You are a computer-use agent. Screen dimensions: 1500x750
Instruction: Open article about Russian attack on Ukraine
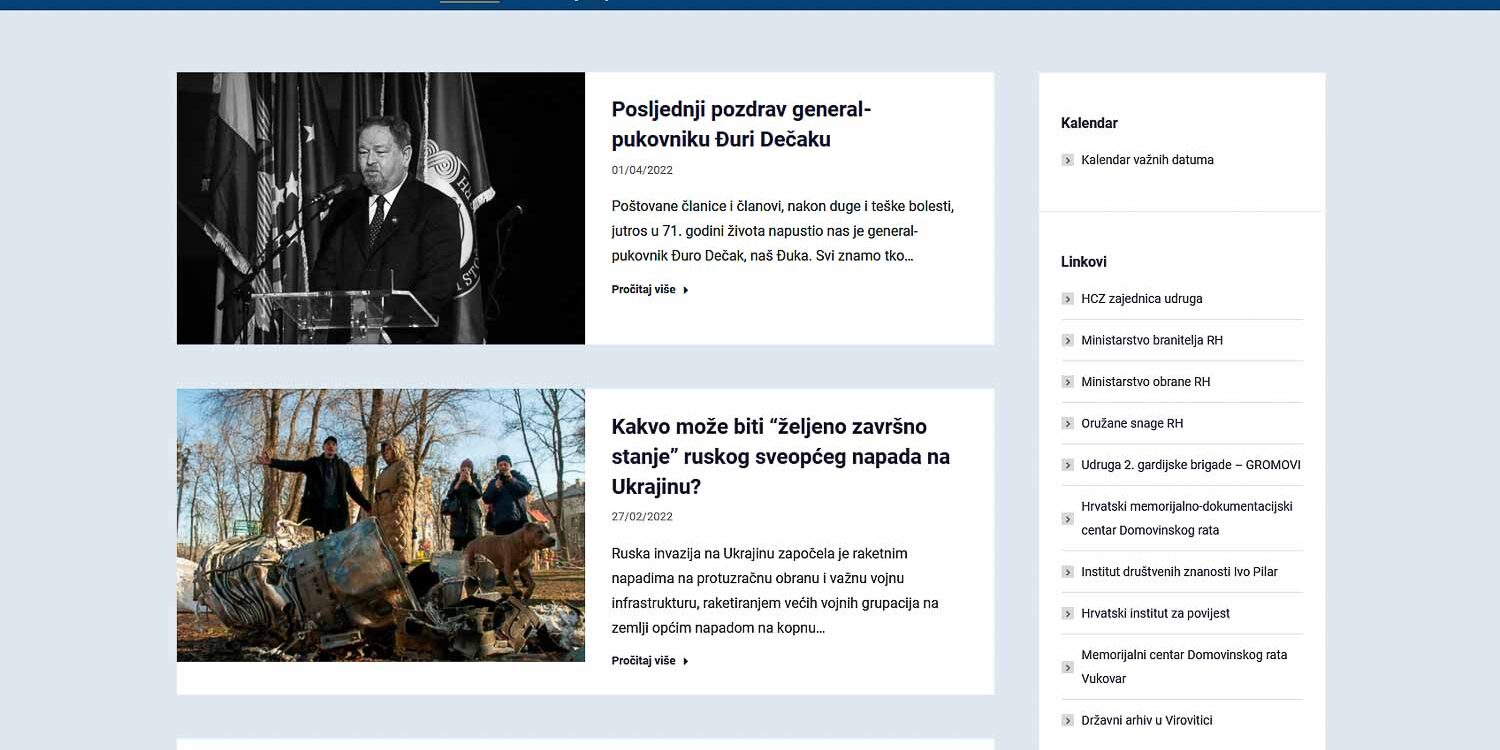point(780,456)
